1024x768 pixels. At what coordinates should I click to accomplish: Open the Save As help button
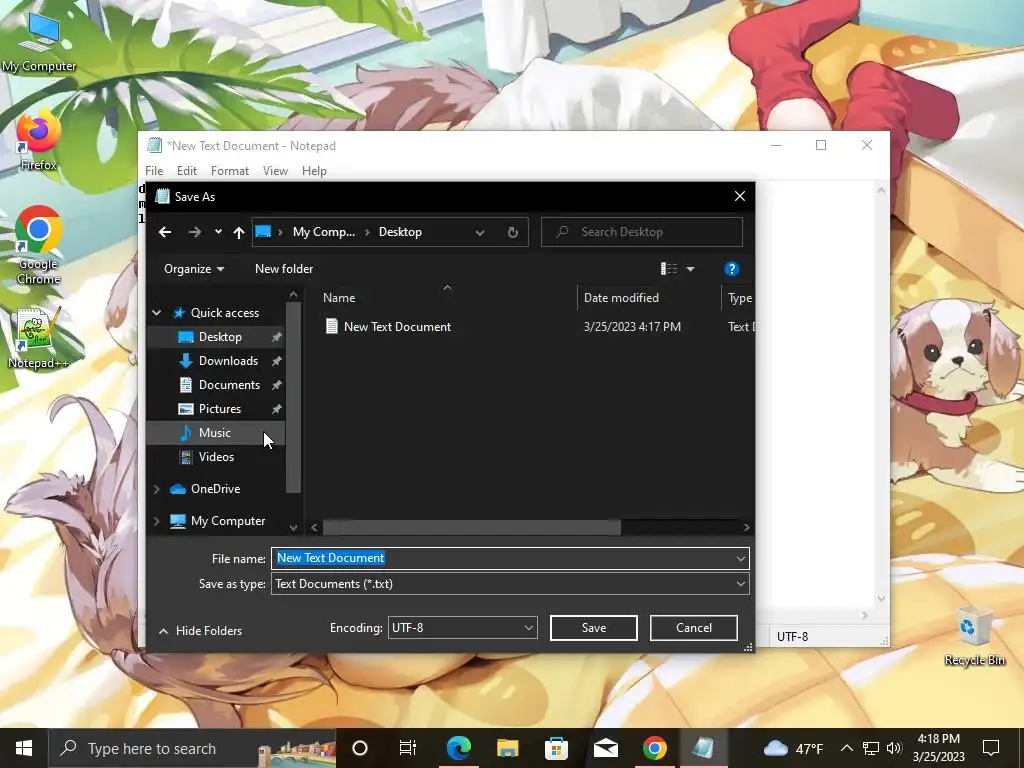point(731,269)
